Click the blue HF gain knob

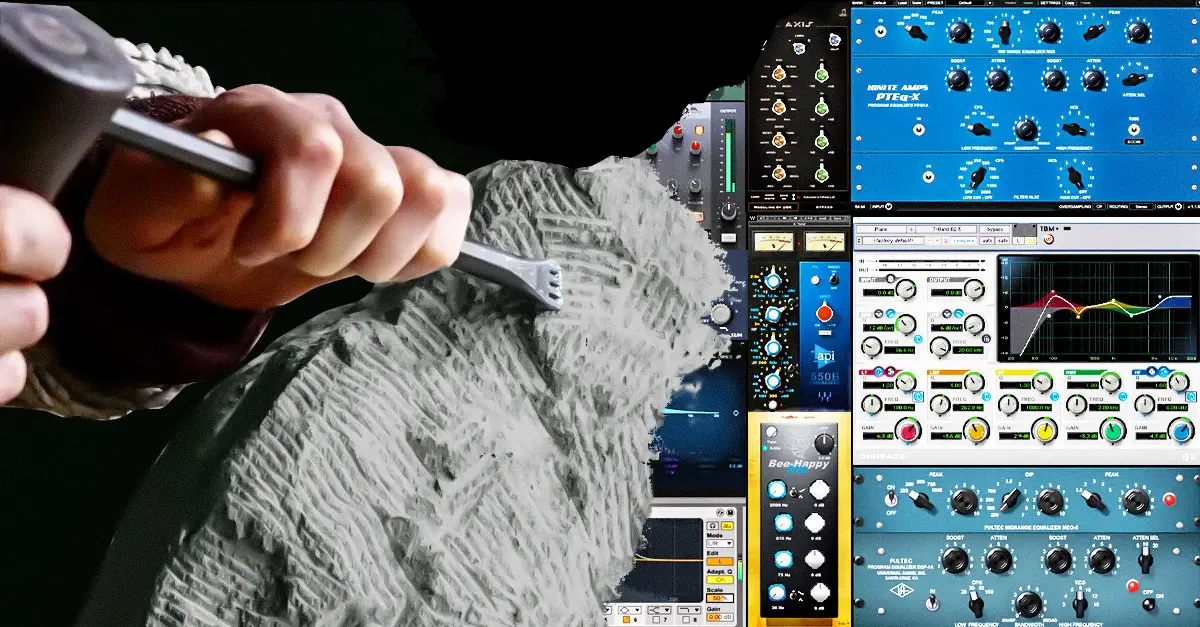(x=1181, y=432)
